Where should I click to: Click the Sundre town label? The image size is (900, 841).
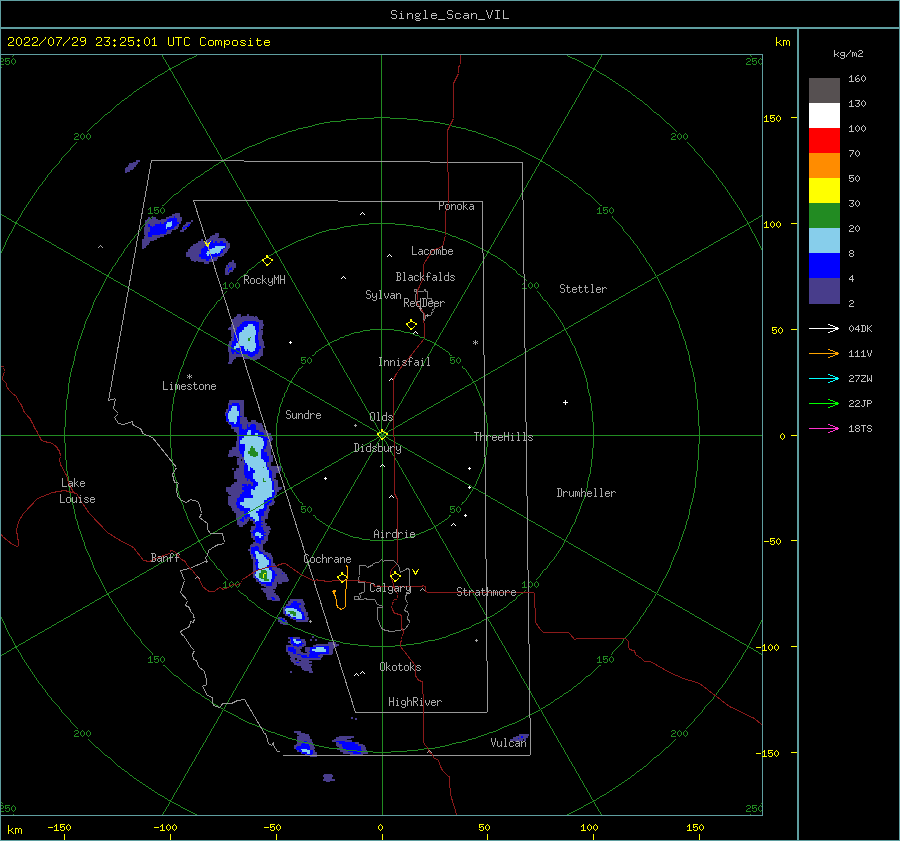click(x=303, y=415)
